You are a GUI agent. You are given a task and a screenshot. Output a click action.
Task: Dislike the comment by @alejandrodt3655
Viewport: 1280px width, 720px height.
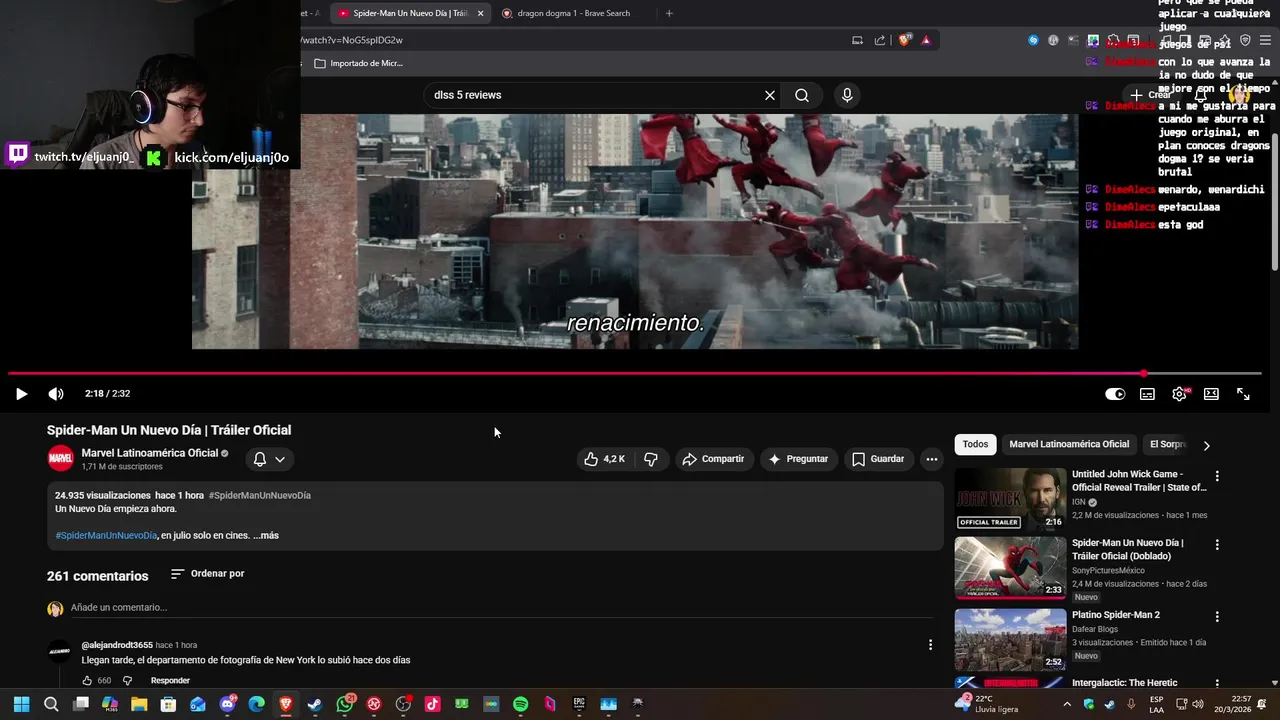pos(127,681)
